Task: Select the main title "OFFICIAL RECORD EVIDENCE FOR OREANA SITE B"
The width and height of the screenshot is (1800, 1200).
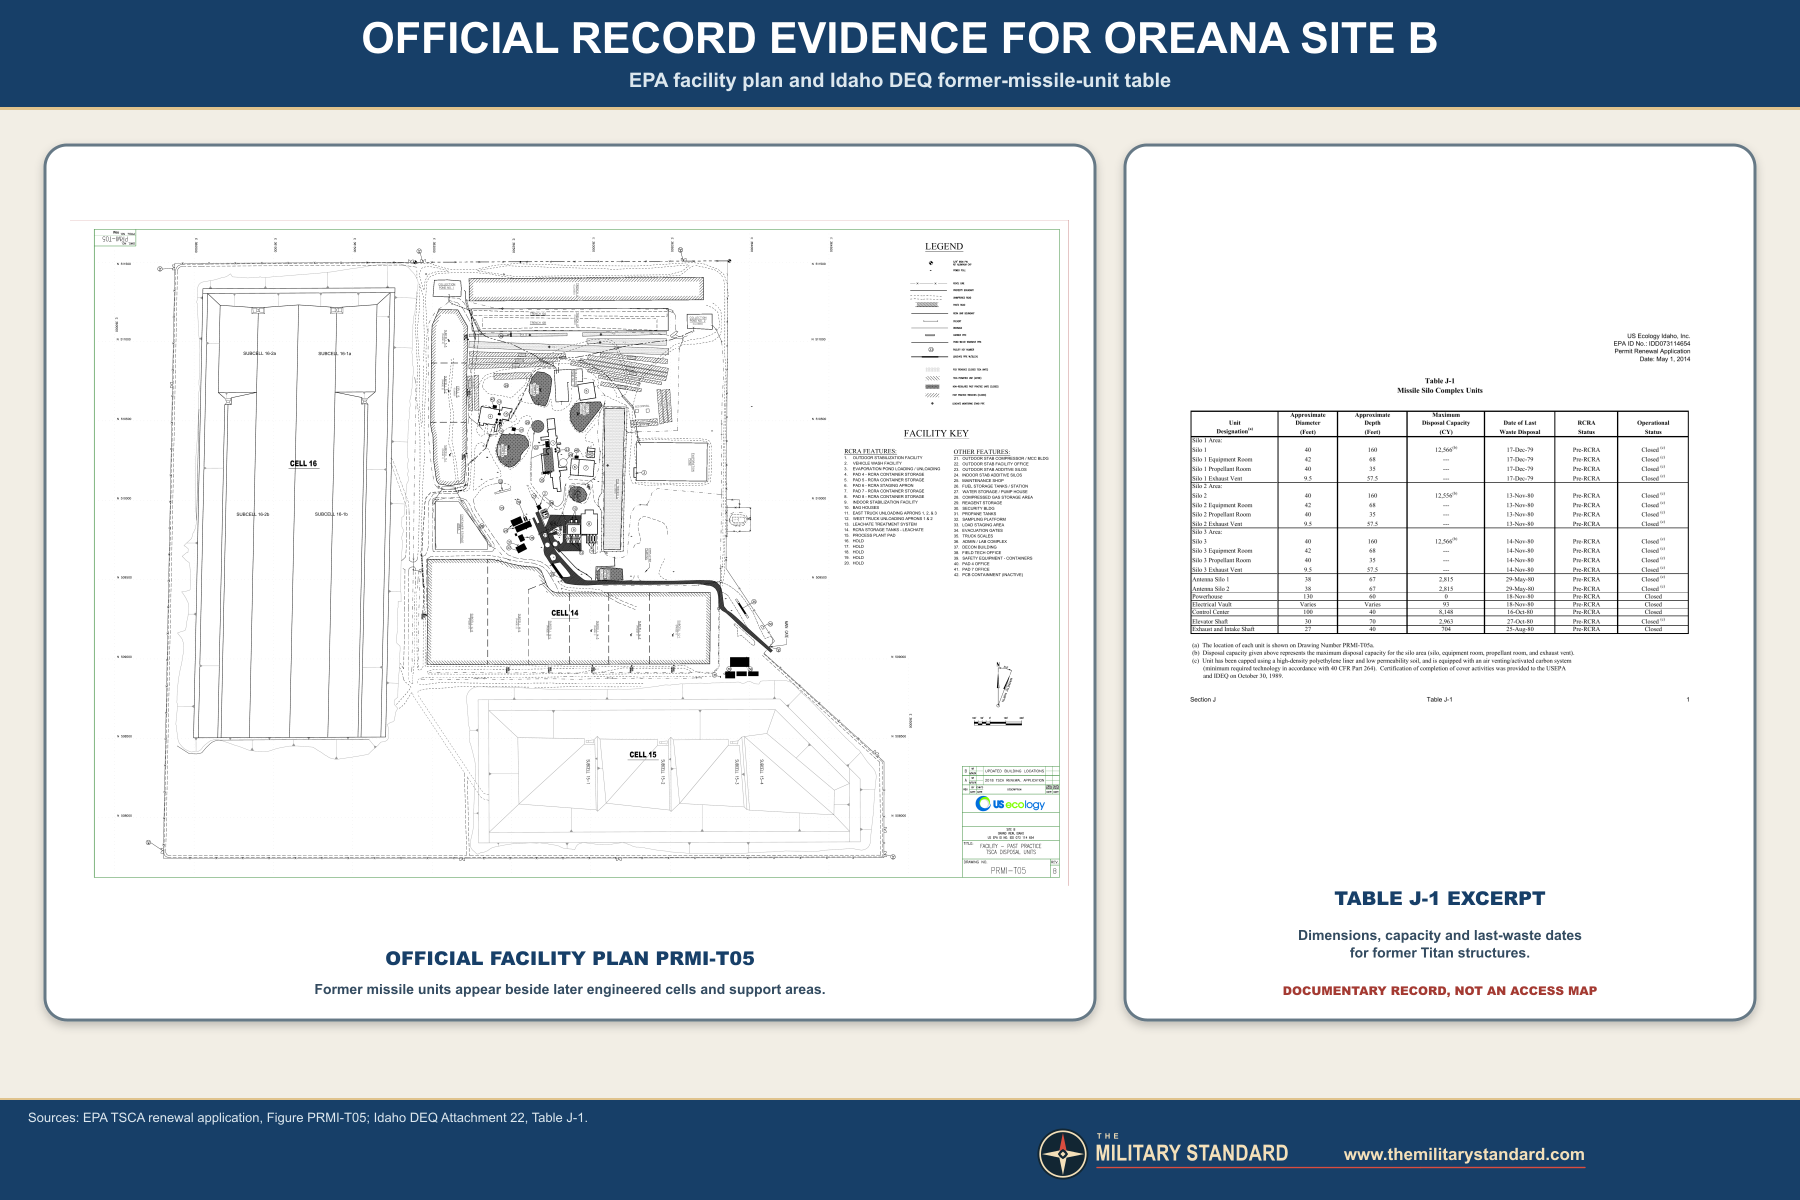Action: click(899, 38)
